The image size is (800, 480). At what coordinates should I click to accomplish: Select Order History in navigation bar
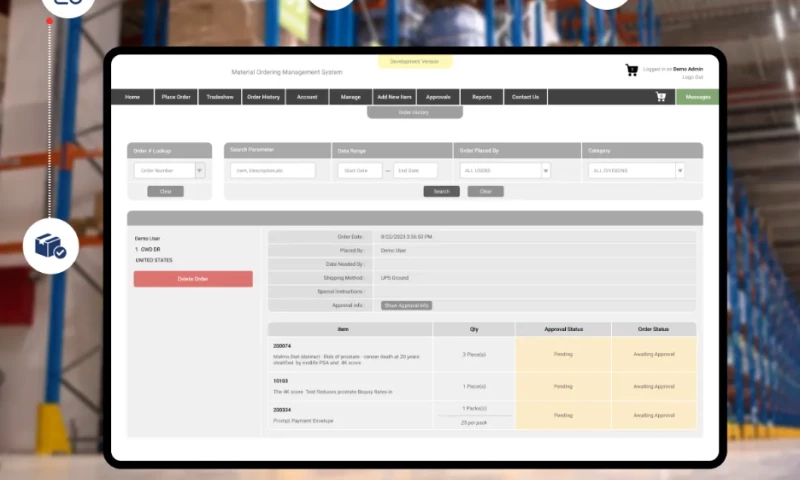tap(263, 97)
